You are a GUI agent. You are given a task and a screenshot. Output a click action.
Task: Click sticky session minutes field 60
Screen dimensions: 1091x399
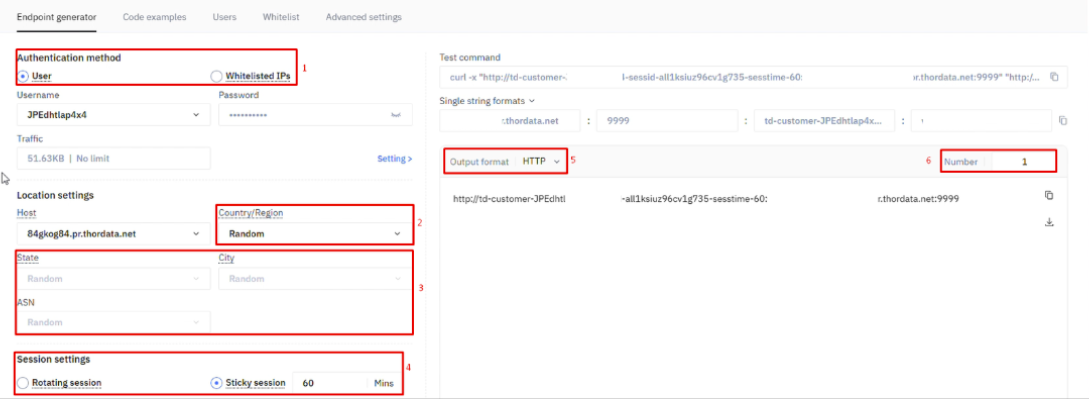tap(330, 383)
